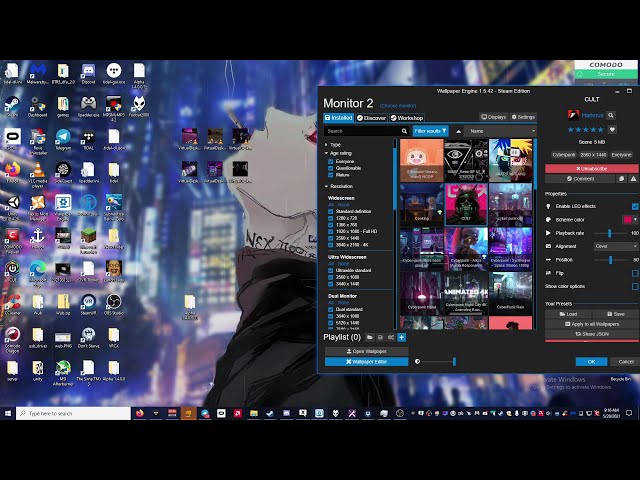Image resolution: width=640 pixels, height=480 pixels.
Task: Open the Scheme color dropdown arrow
Action: coord(635,220)
